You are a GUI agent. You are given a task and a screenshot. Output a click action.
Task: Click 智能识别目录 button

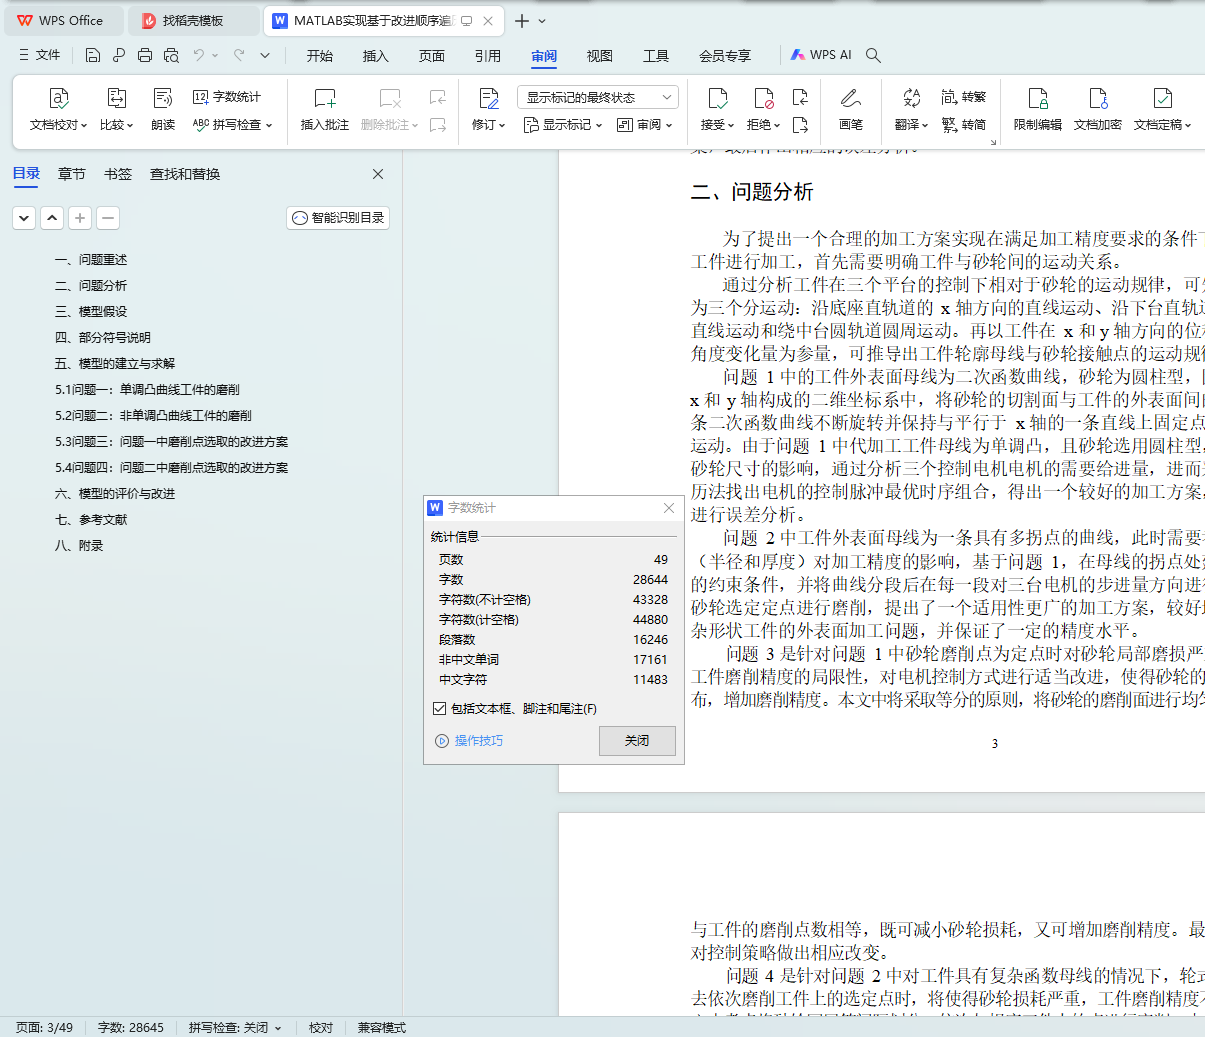pos(338,218)
